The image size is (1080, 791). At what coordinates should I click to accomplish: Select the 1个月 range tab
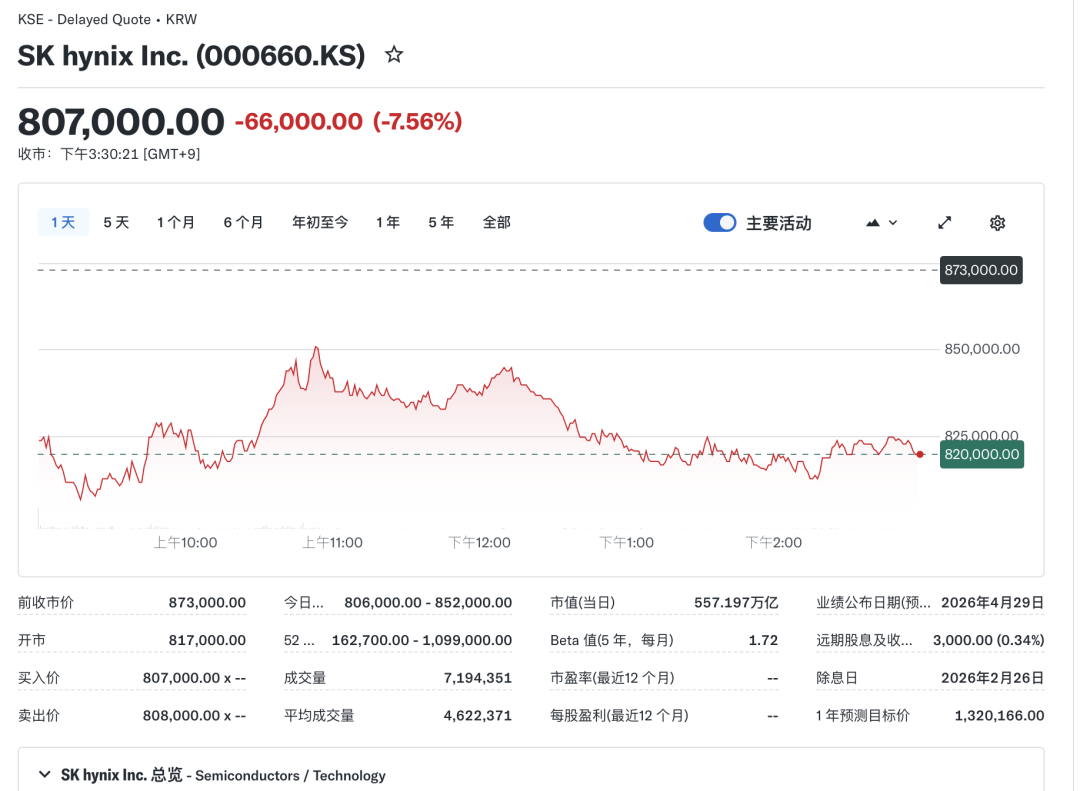point(176,222)
